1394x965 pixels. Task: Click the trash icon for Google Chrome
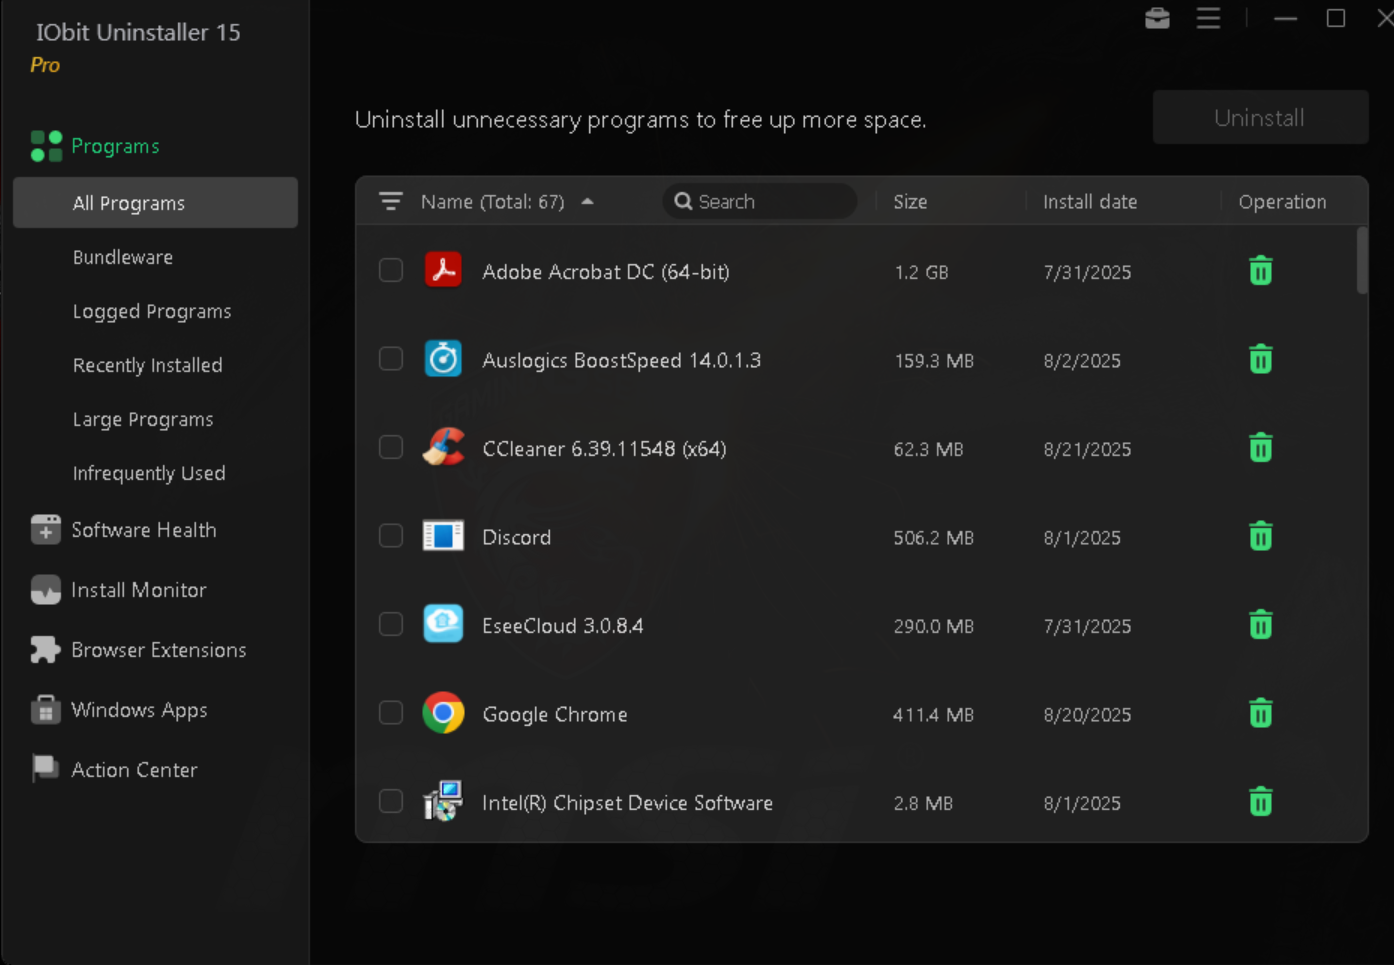[1261, 713]
